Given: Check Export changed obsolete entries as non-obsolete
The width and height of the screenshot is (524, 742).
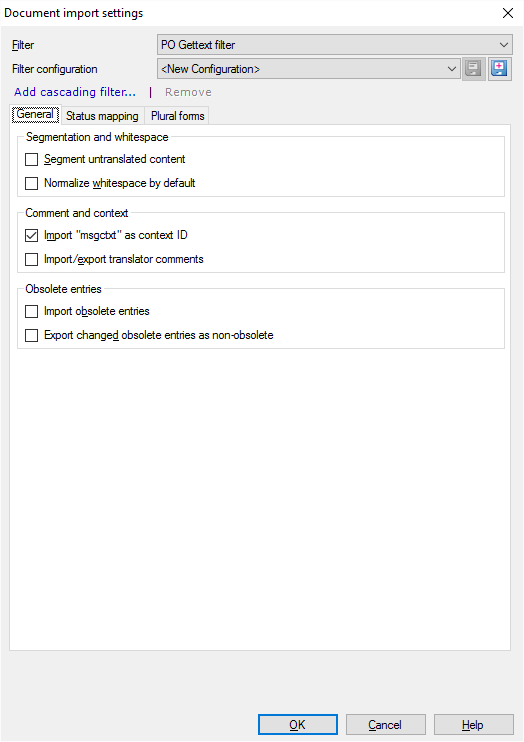Looking at the screenshot, I should tap(31, 336).
